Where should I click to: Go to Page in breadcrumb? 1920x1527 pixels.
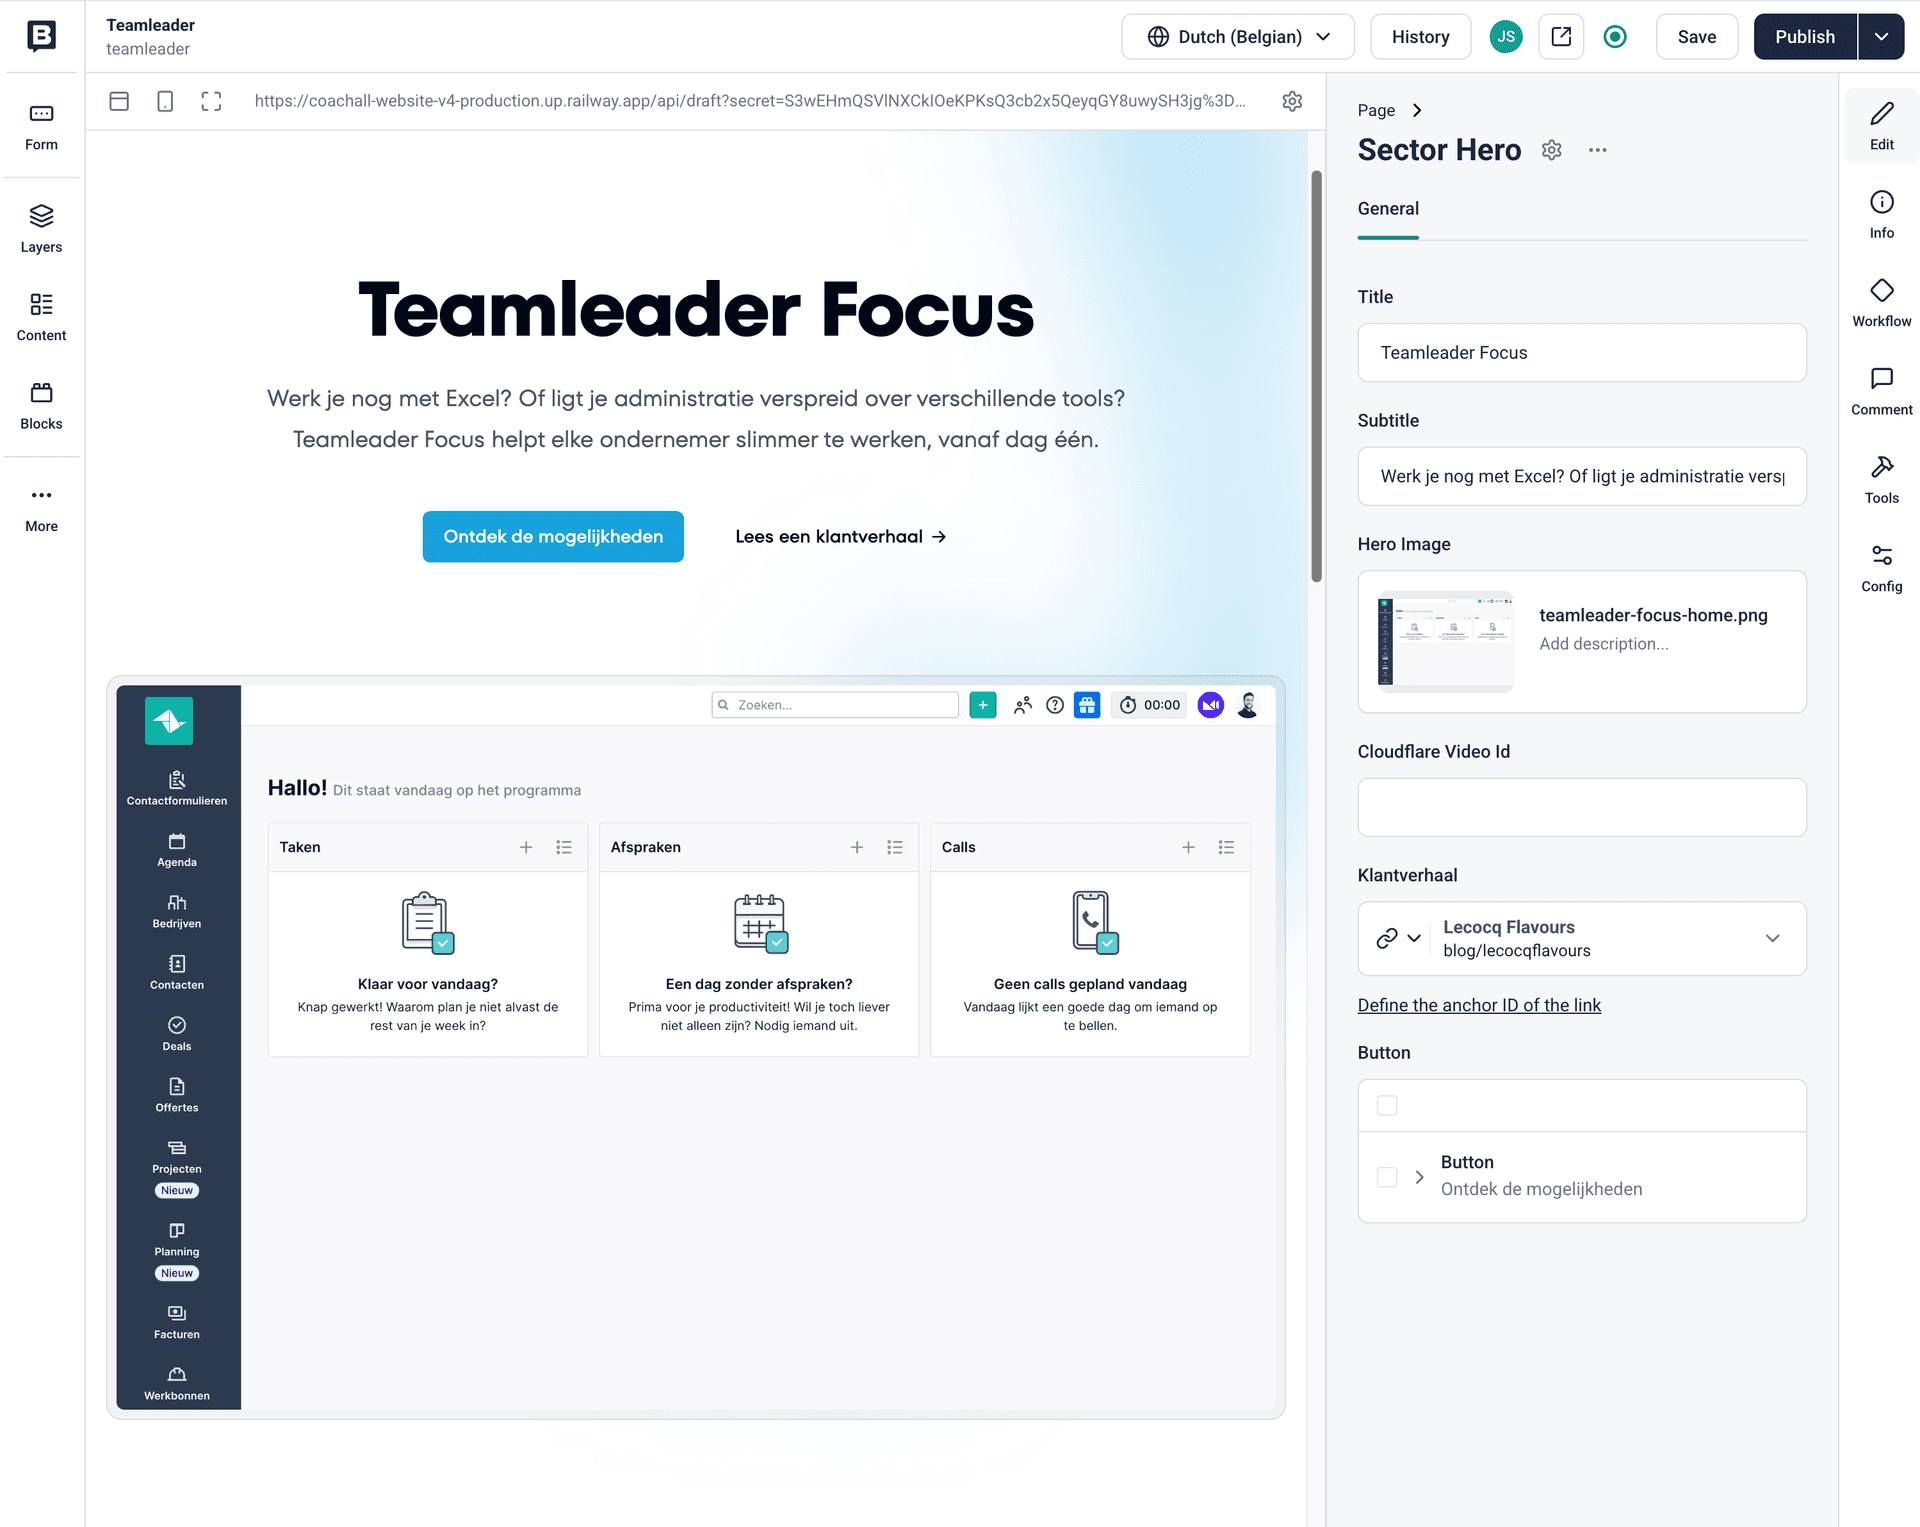coord(1376,110)
